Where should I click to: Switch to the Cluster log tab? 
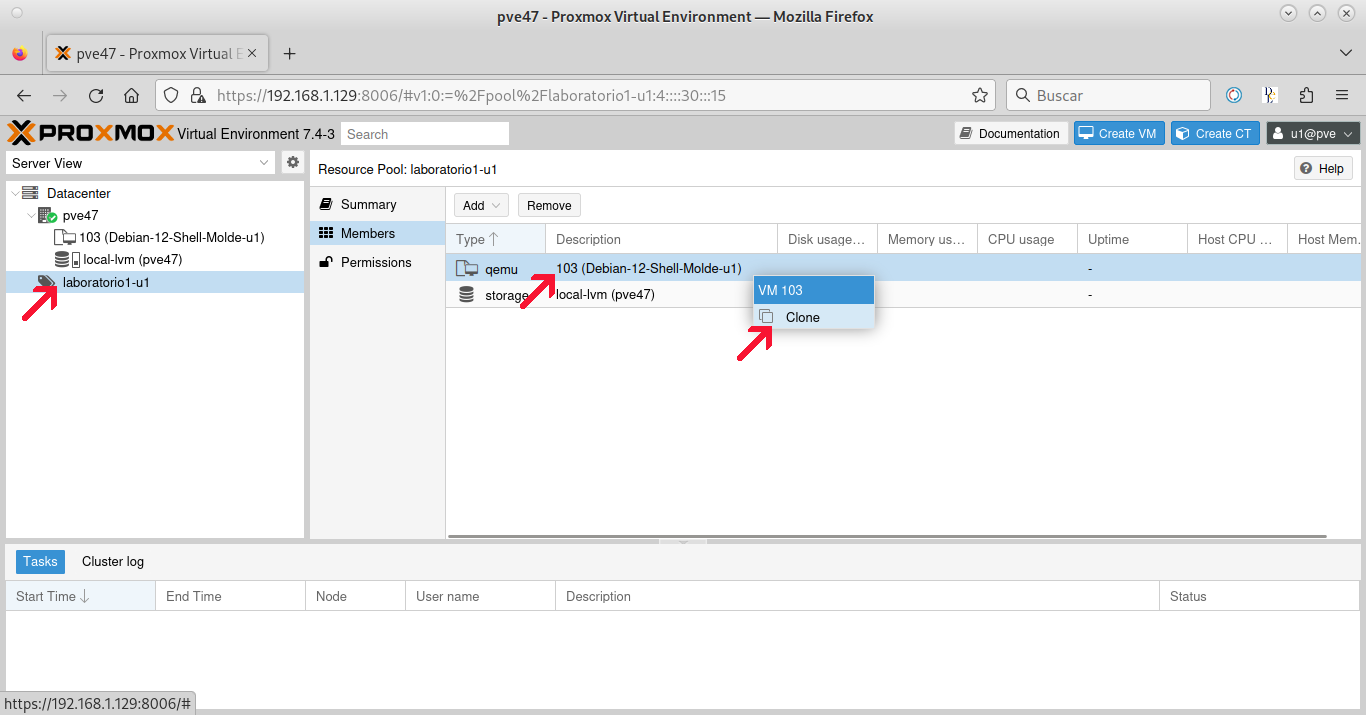(113, 562)
